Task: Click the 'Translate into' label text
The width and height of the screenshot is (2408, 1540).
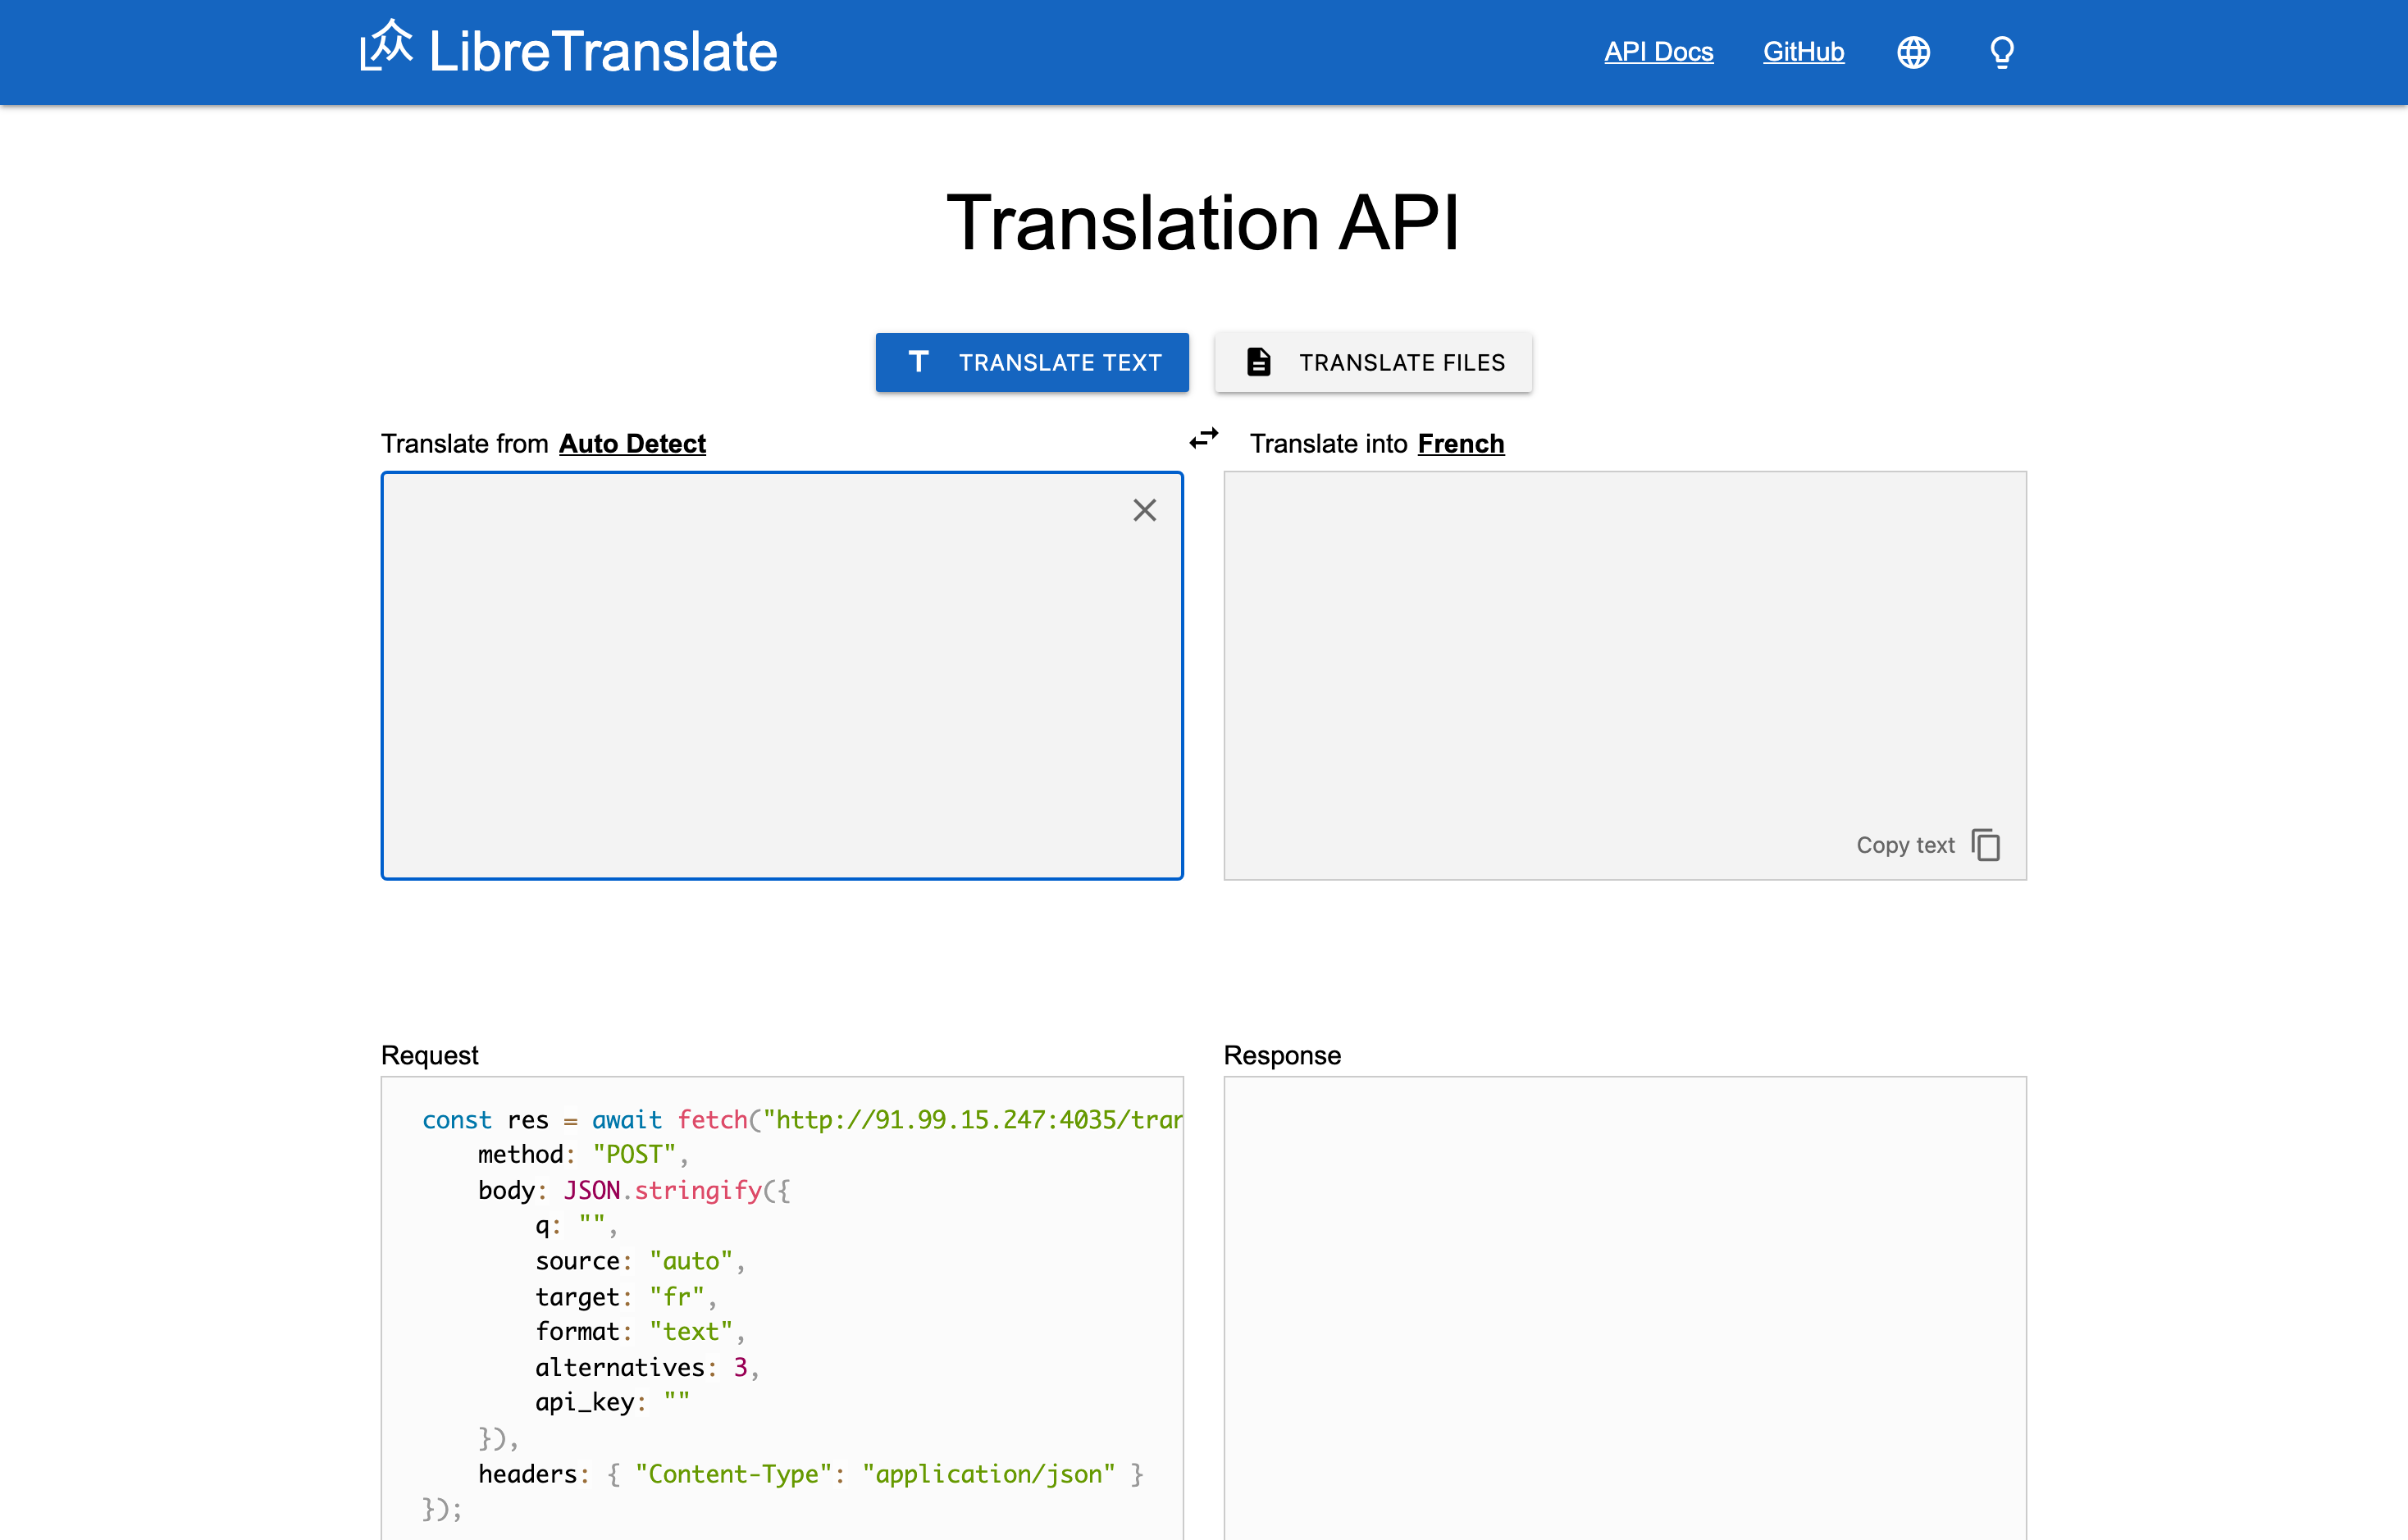Action: (x=1329, y=443)
